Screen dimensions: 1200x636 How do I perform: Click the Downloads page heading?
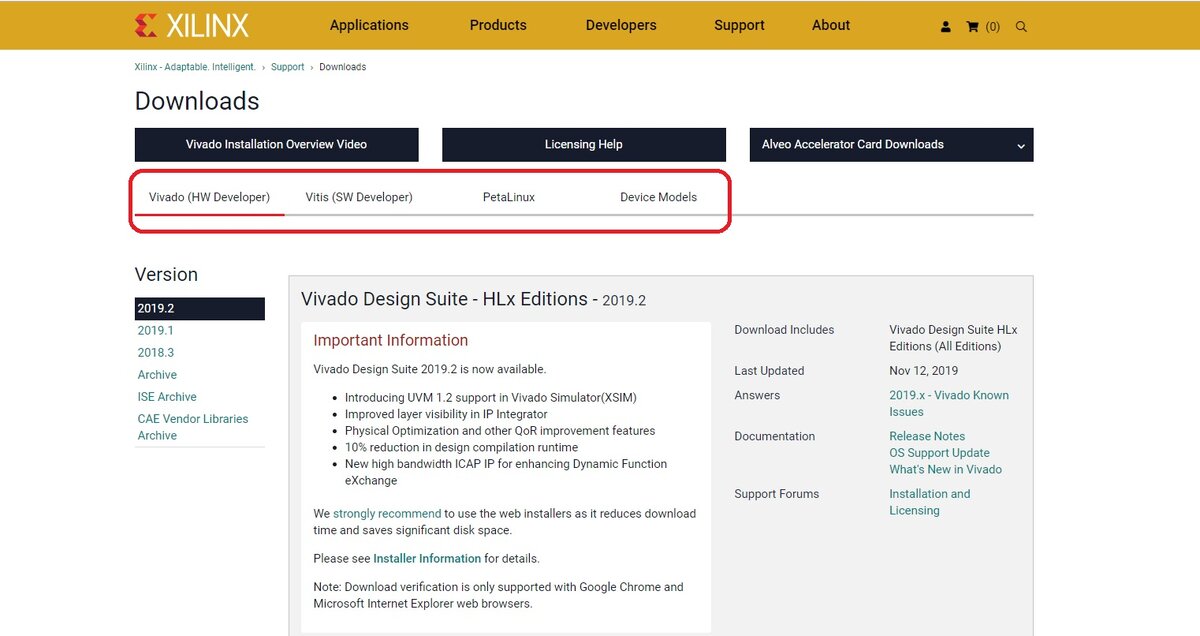(197, 101)
